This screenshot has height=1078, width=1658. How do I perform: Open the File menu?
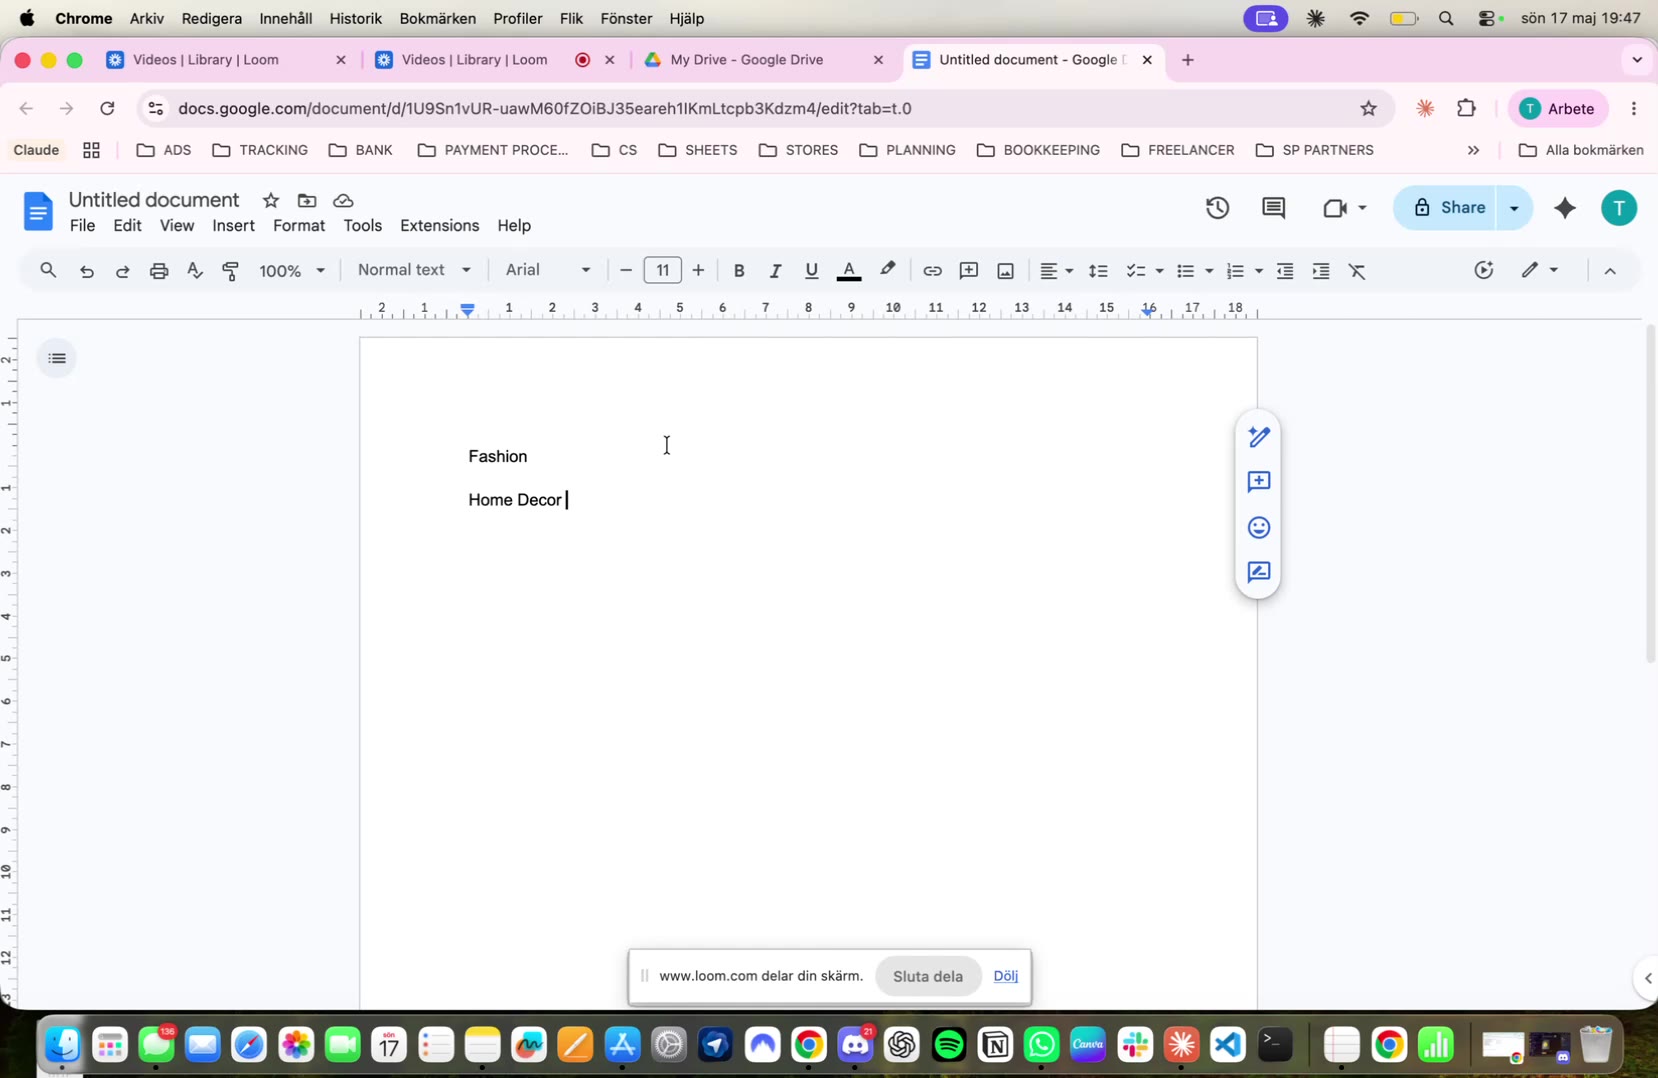pos(83,226)
